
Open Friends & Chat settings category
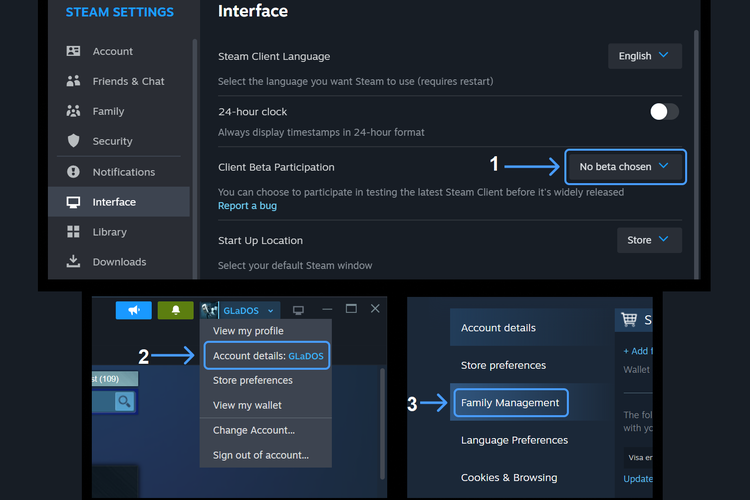(x=119, y=81)
